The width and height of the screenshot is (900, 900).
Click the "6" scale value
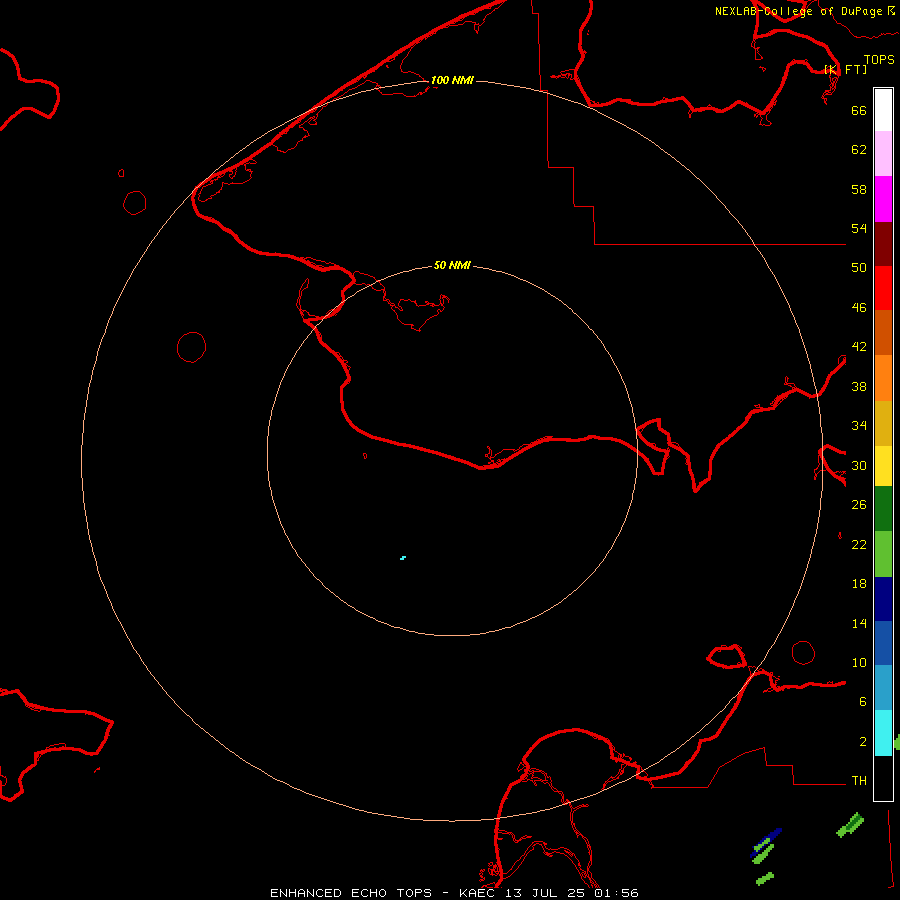862,702
